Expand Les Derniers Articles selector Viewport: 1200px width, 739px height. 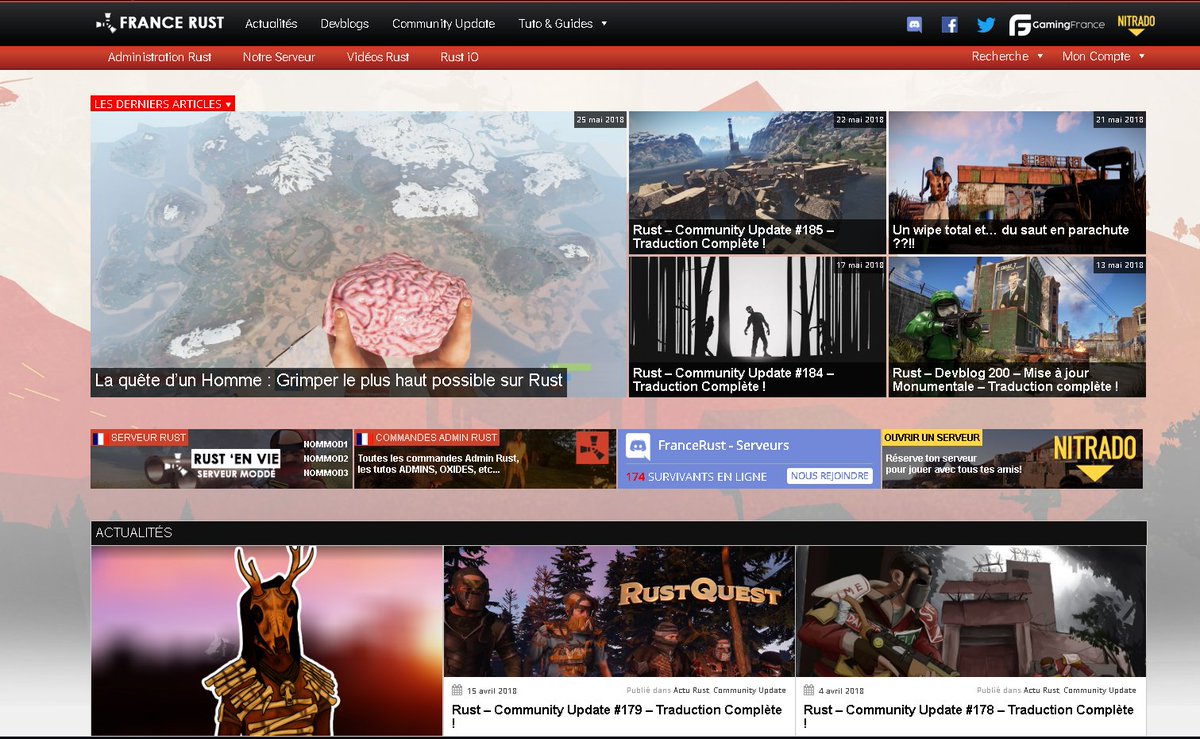[x=163, y=104]
